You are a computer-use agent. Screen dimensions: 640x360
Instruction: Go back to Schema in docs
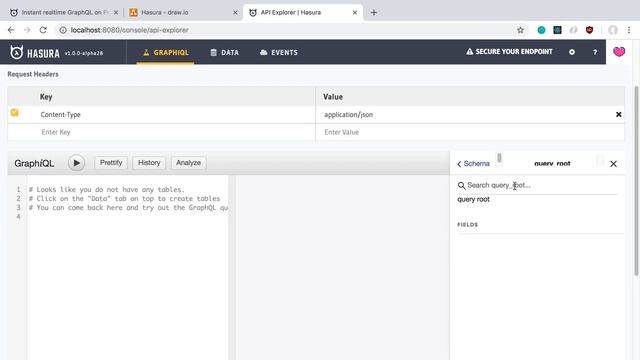click(473, 164)
